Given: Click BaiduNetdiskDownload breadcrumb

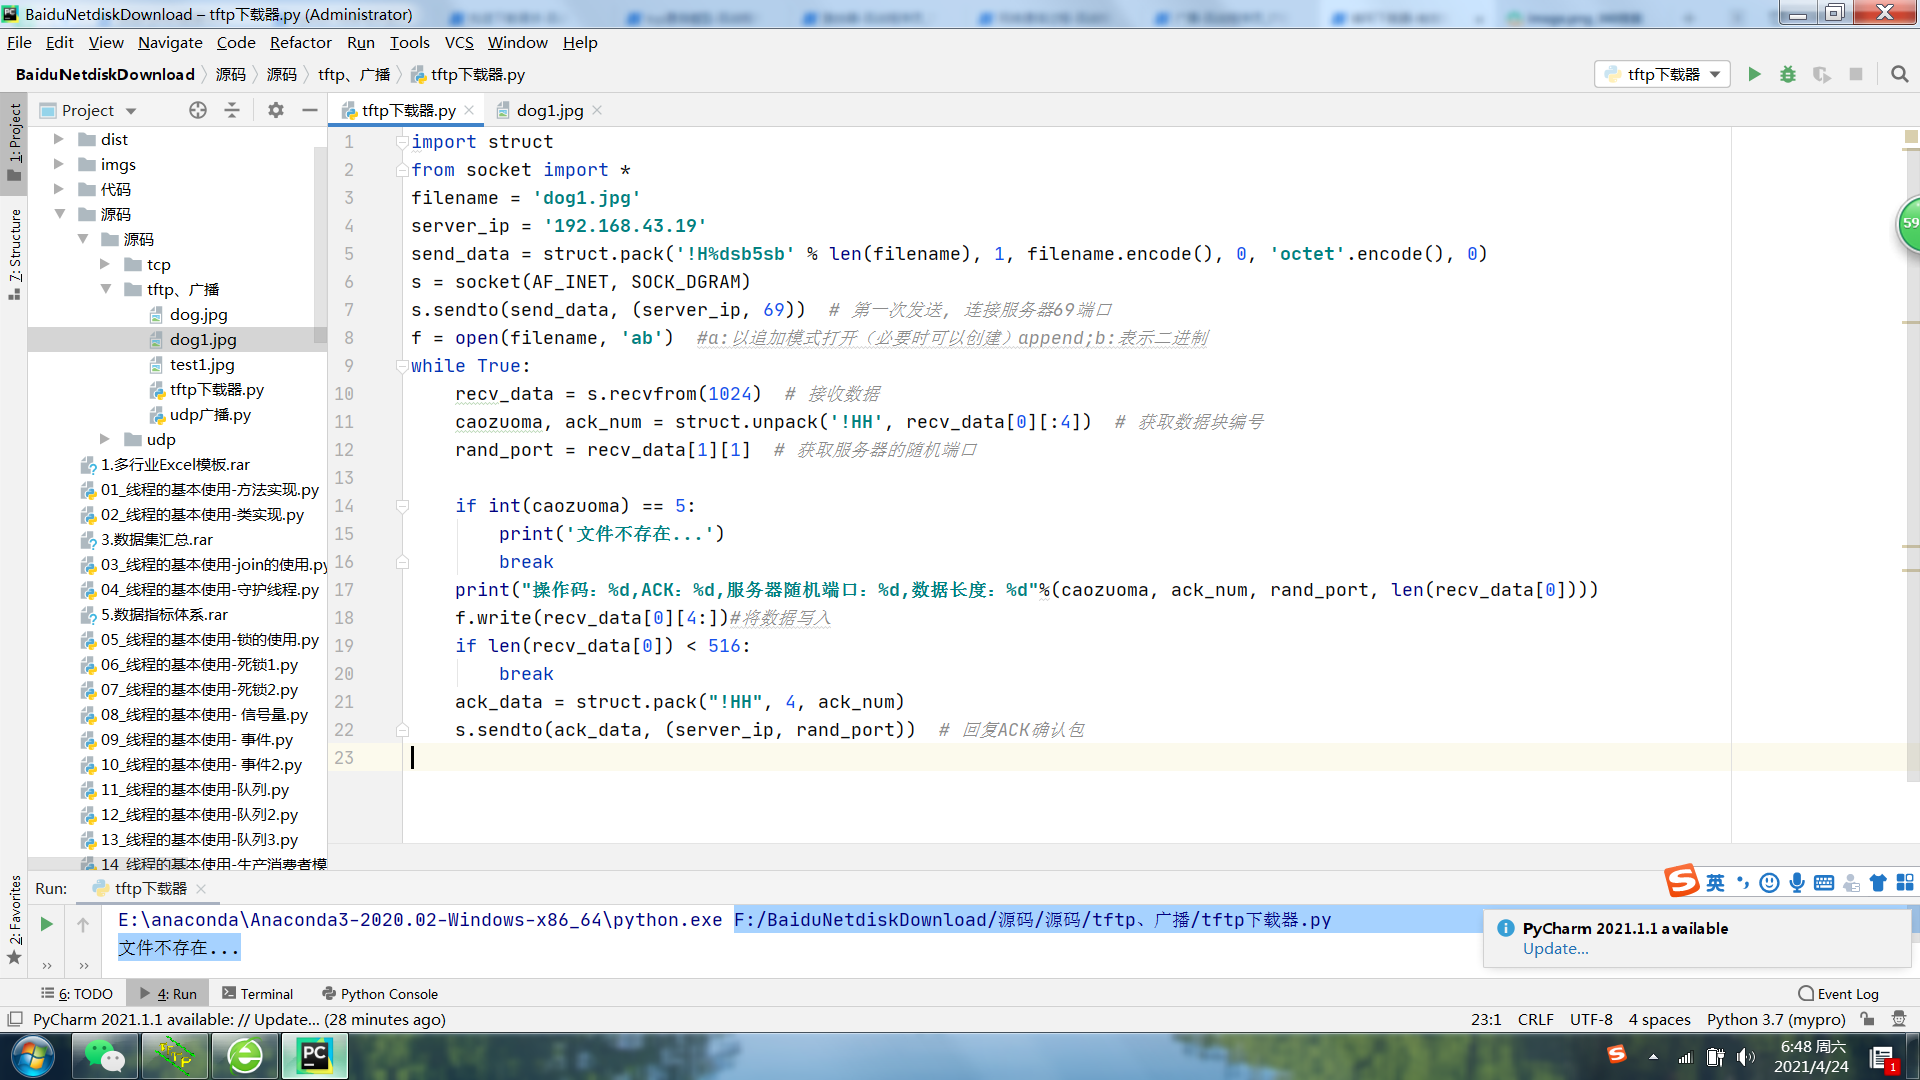Looking at the screenshot, I should (x=105, y=75).
